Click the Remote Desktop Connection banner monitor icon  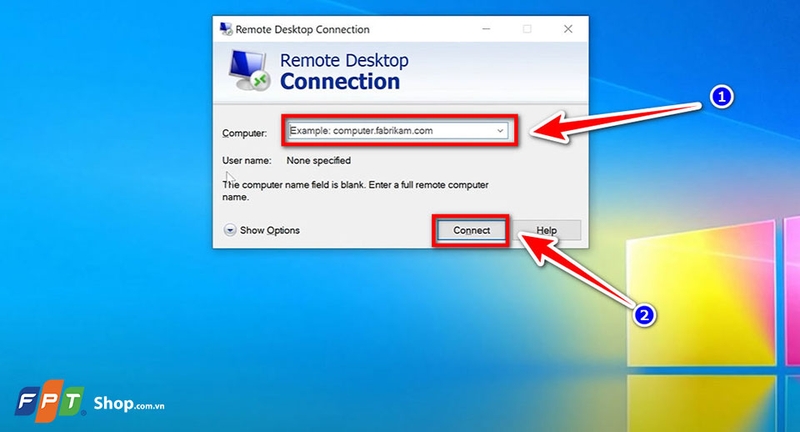[249, 70]
